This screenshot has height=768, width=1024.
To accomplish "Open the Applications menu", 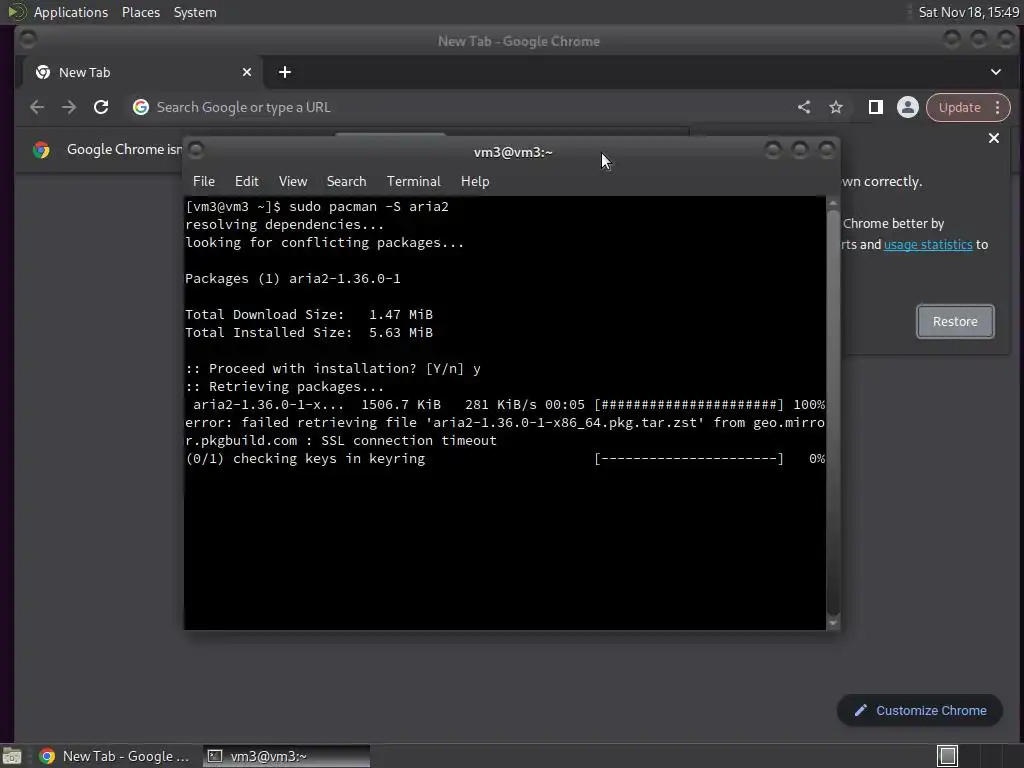I will (71, 12).
